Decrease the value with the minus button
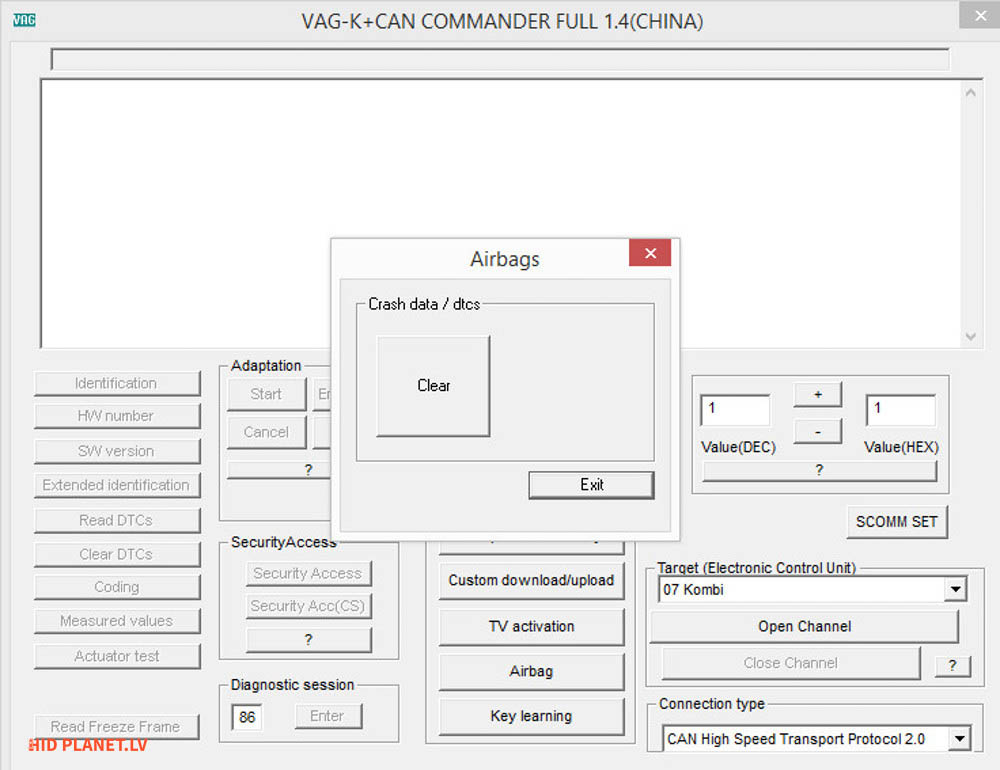Viewport: 1000px width, 770px height. (x=818, y=432)
